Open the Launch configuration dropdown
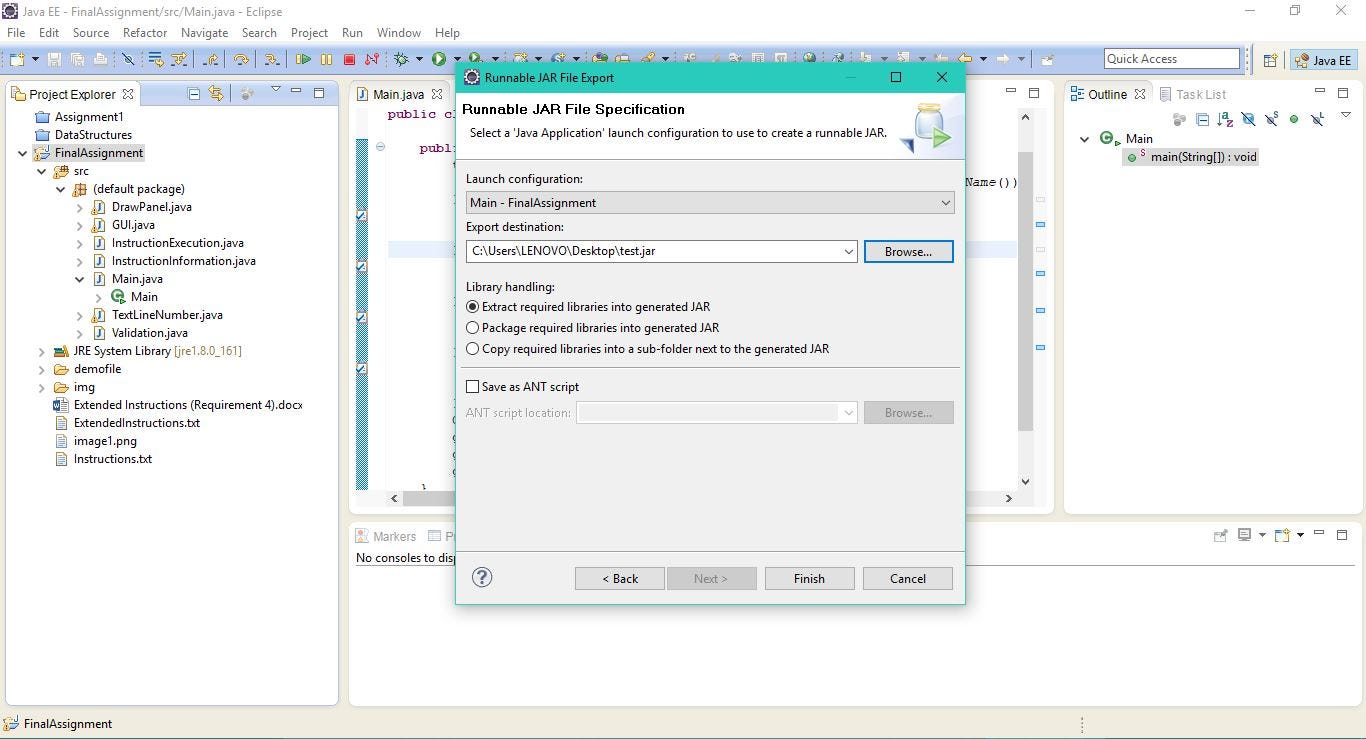The height and width of the screenshot is (739, 1366). coord(945,202)
